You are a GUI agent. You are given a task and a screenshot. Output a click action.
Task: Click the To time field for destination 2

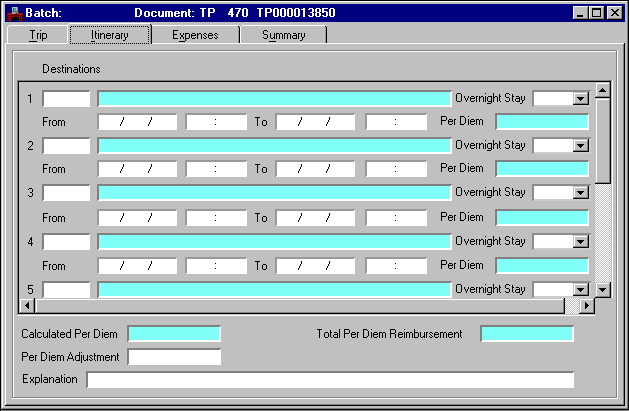point(396,169)
